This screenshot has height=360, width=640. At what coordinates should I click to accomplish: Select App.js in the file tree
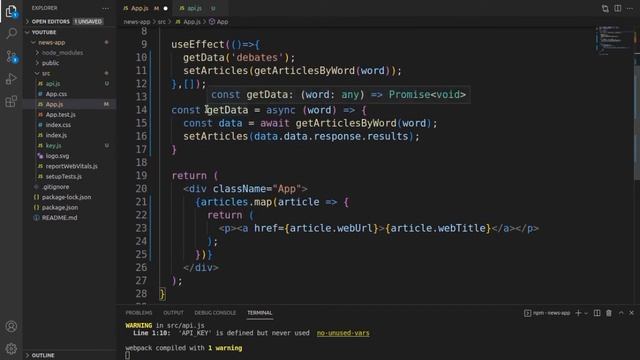tap(69, 104)
